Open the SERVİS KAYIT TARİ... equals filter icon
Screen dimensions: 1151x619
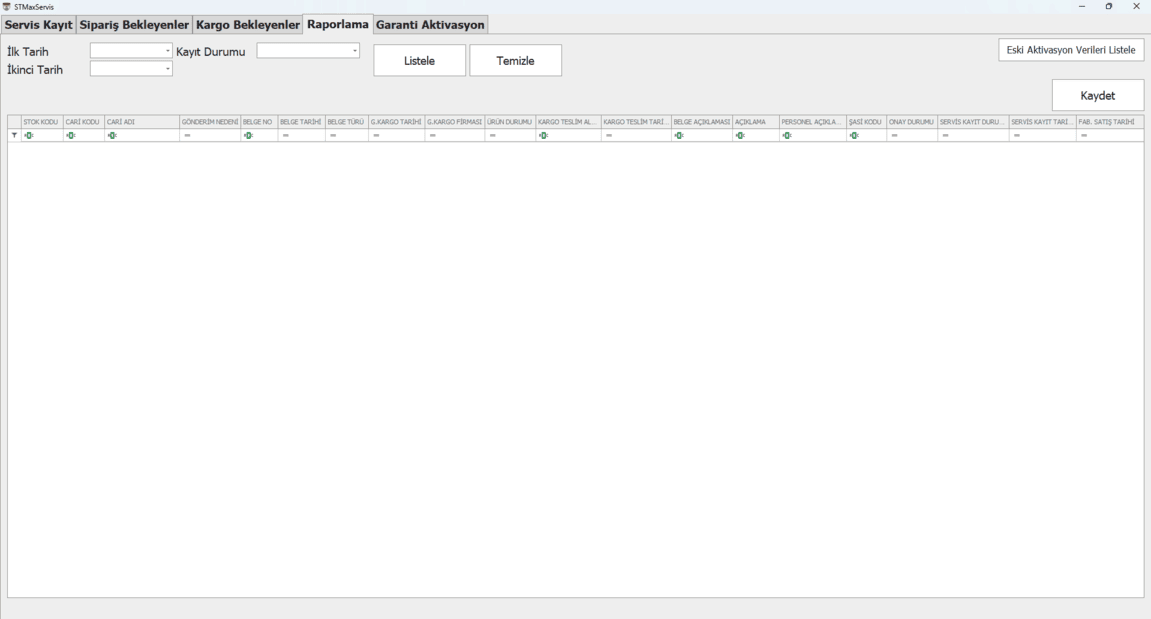(x=1017, y=135)
